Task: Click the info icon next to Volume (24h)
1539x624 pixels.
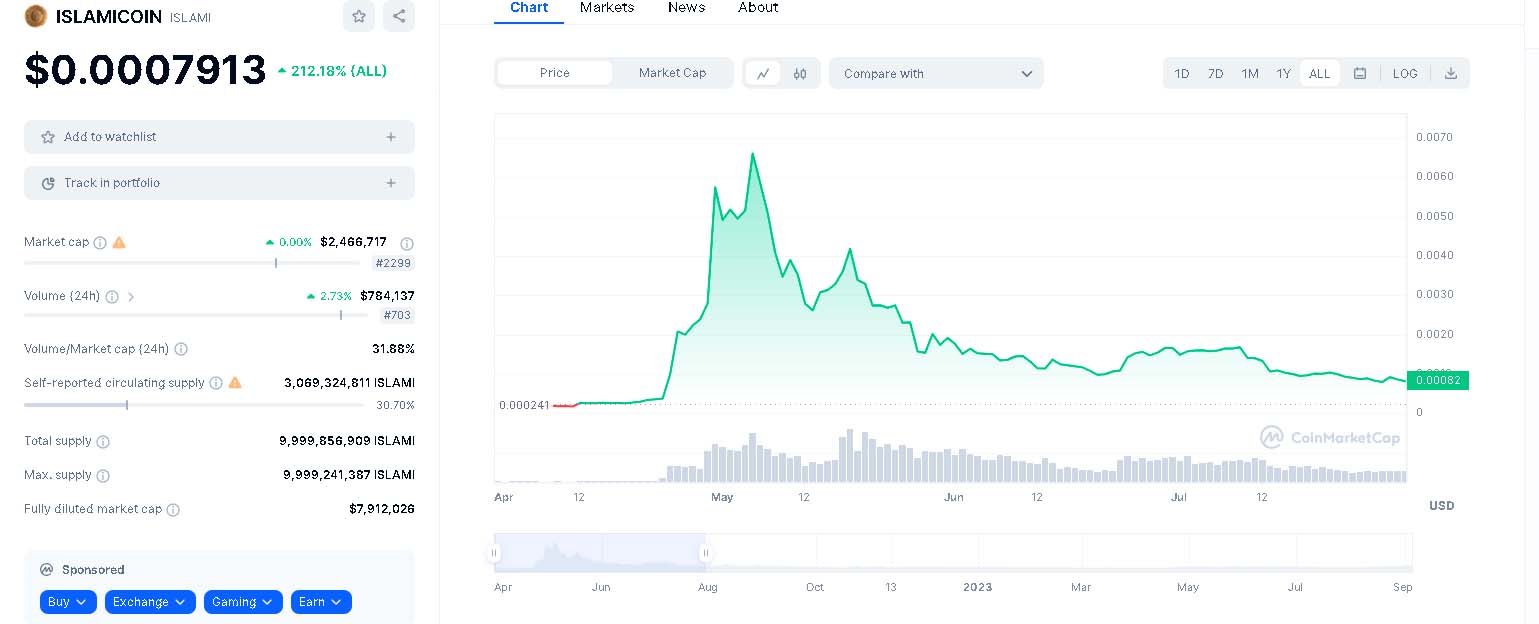Action: tap(112, 297)
